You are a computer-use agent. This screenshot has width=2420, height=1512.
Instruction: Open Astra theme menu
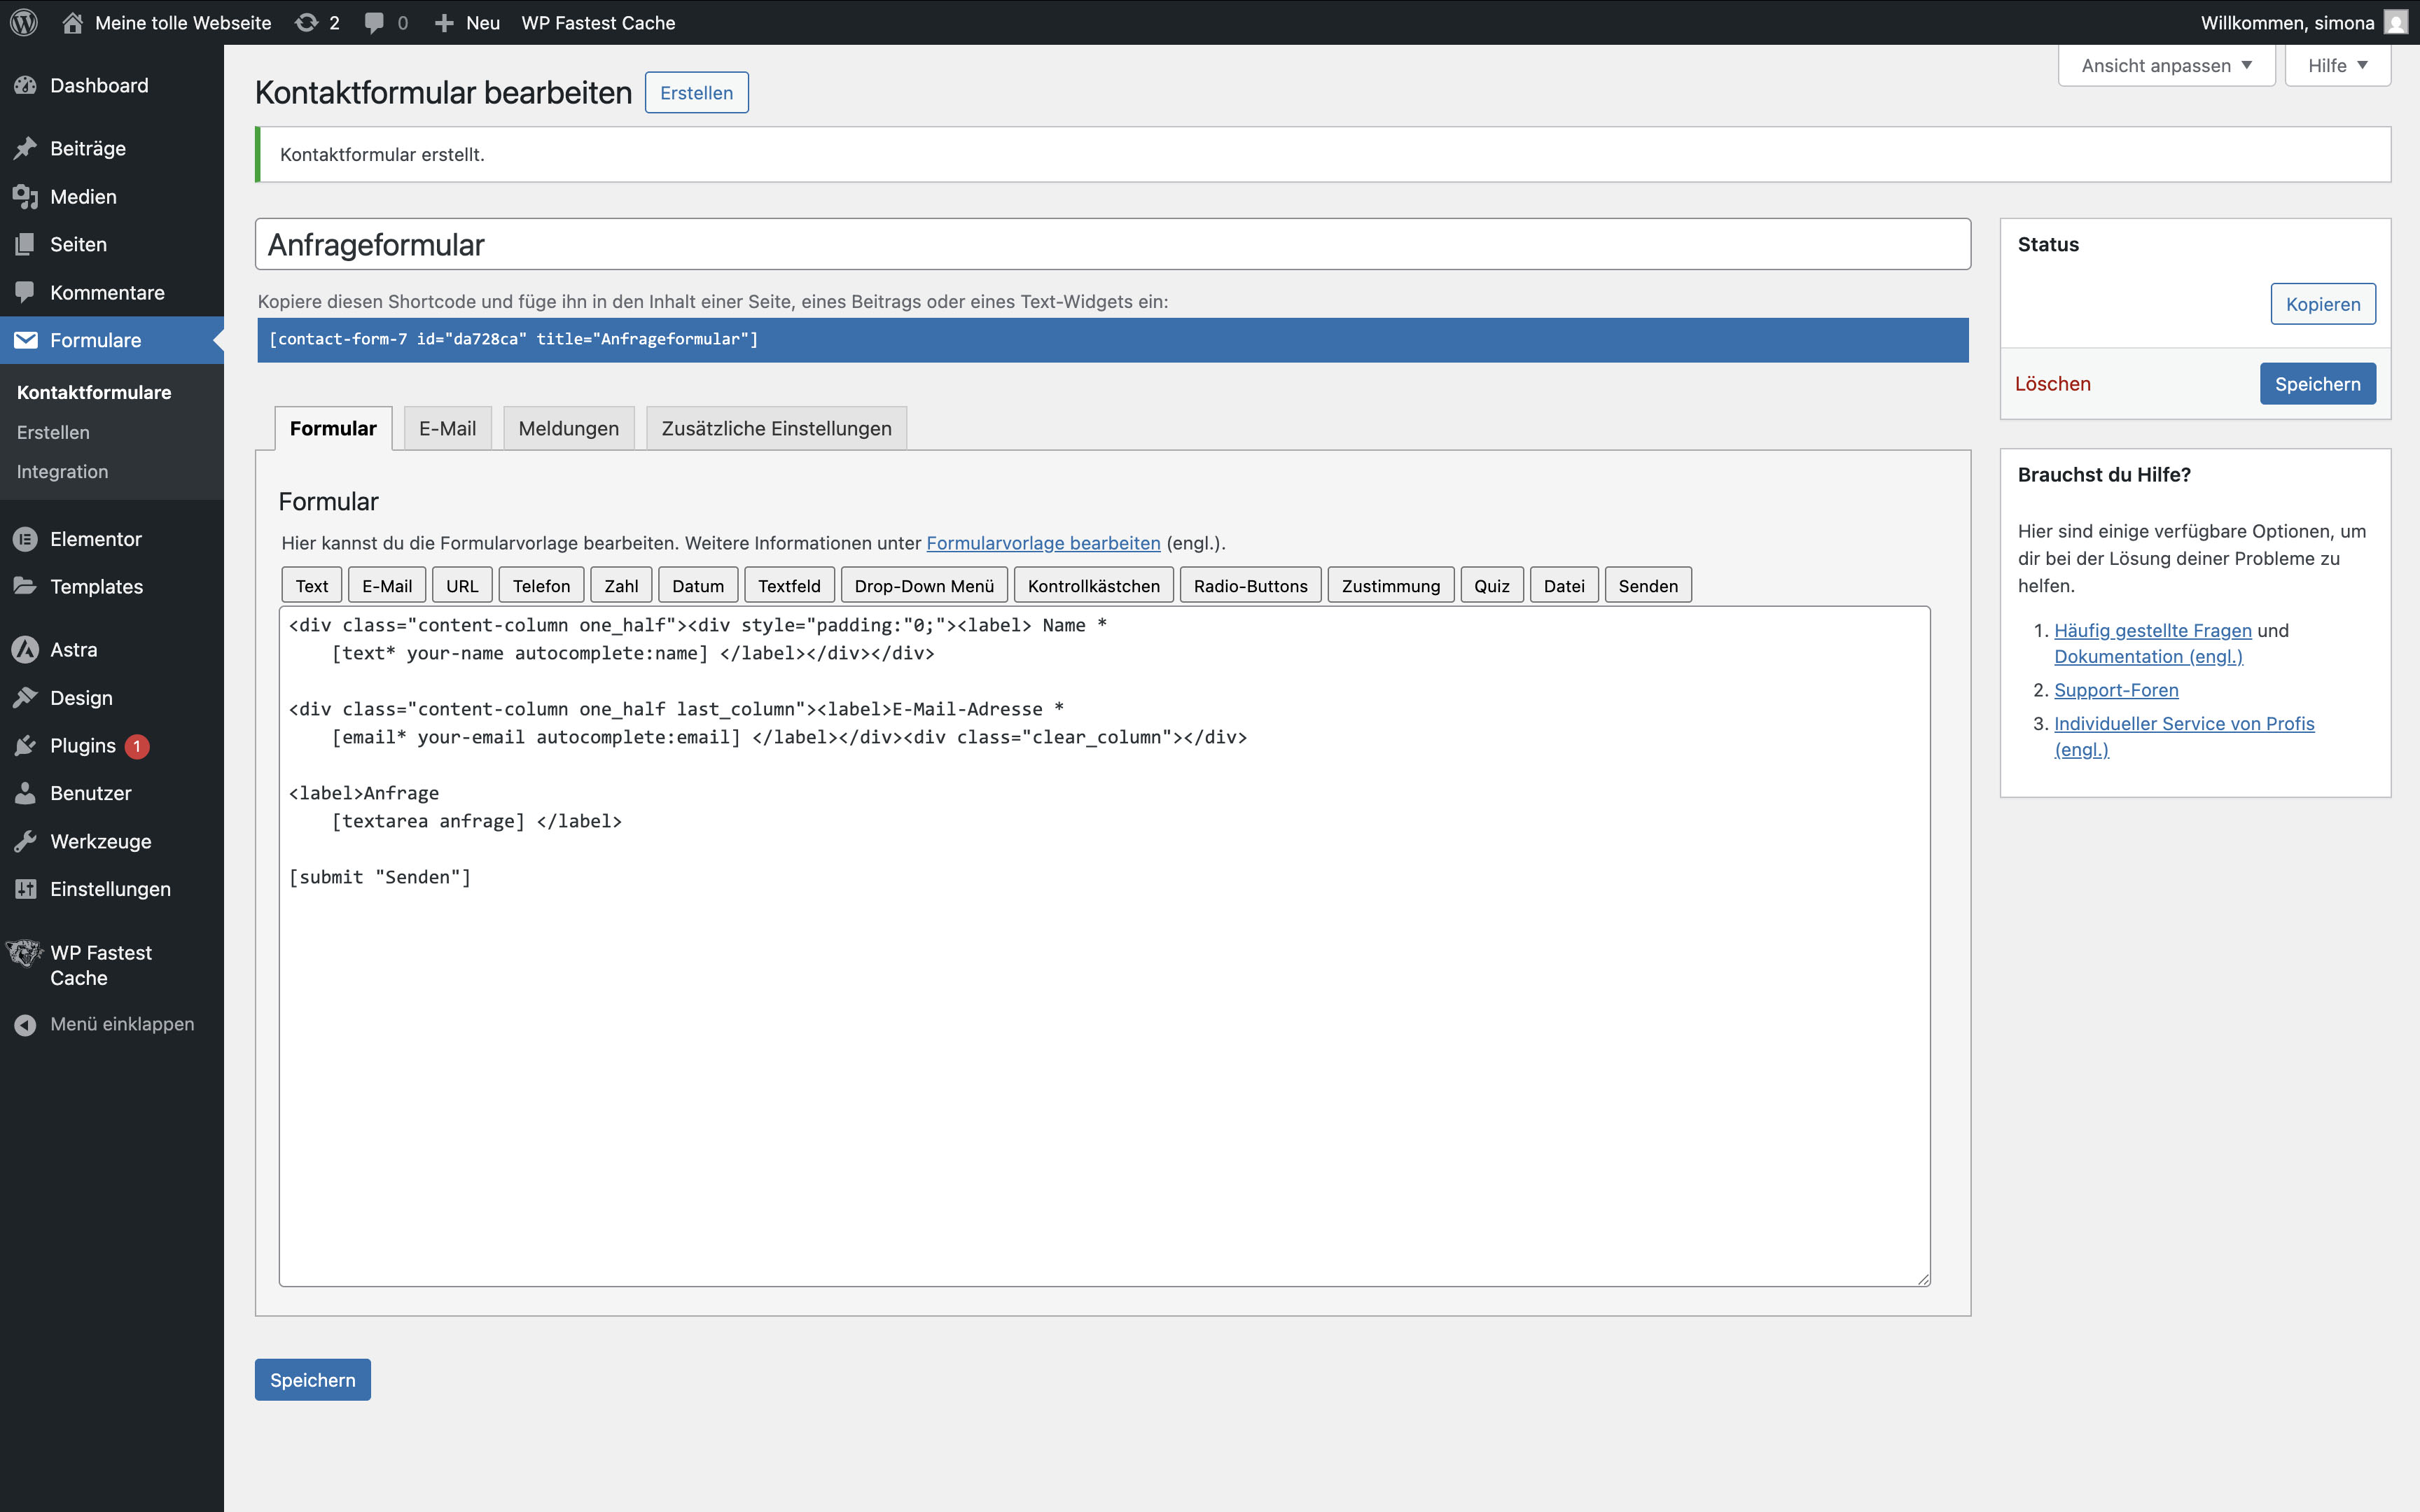tap(74, 650)
